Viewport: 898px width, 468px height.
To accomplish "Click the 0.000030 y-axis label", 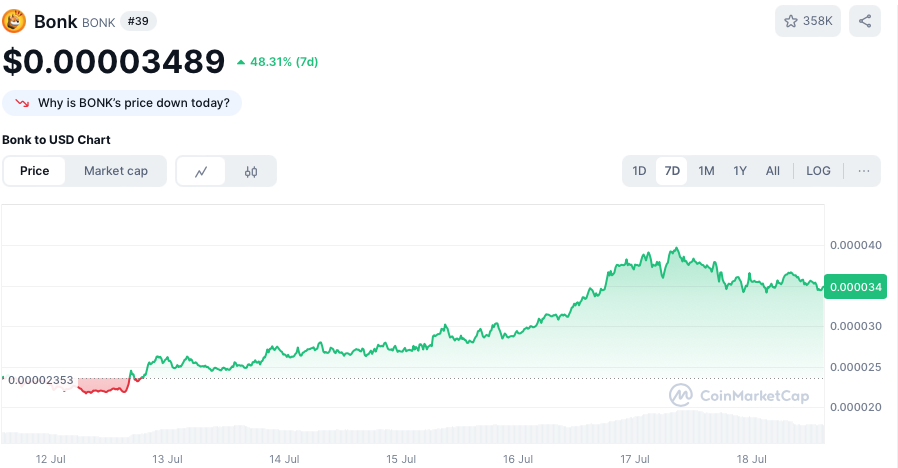I will (x=856, y=327).
